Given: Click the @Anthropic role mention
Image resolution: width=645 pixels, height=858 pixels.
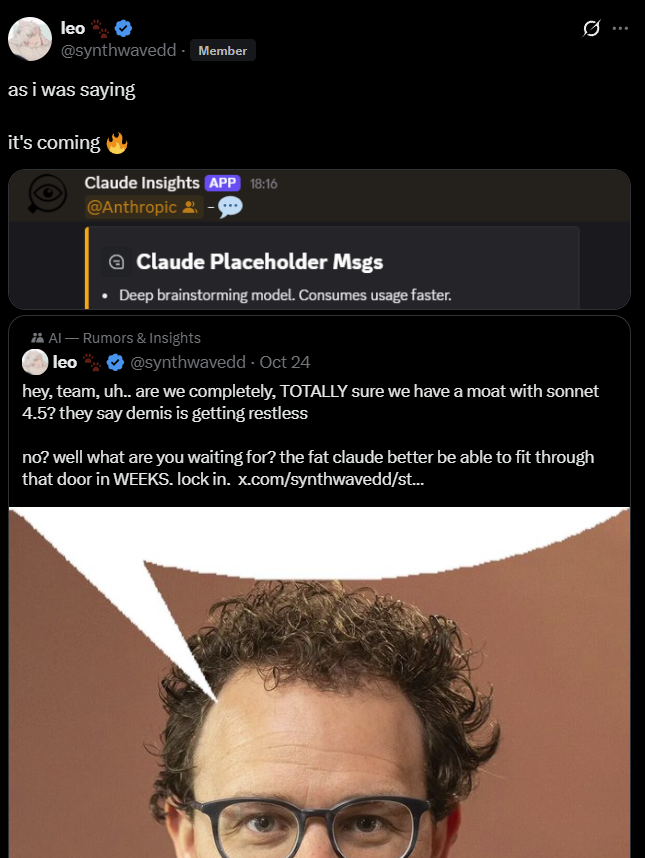Looking at the screenshot, I should (x=143, y=207).
